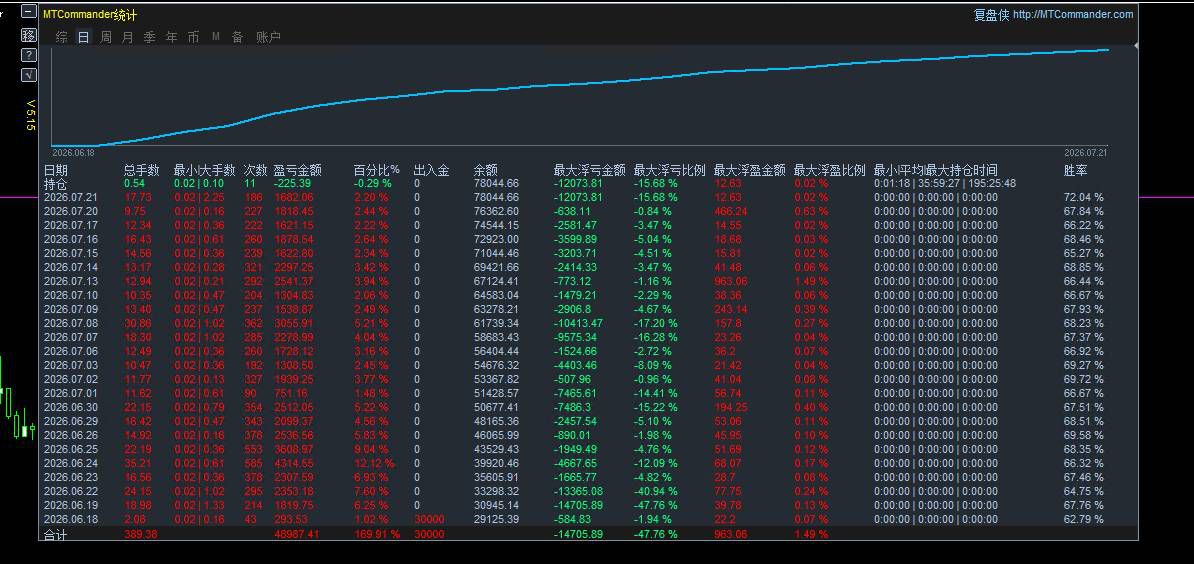The width and height of the screenshot is (1194, 564).
Task: Click the 胜率 win rate column header
Action: (x=1075, y=170)
